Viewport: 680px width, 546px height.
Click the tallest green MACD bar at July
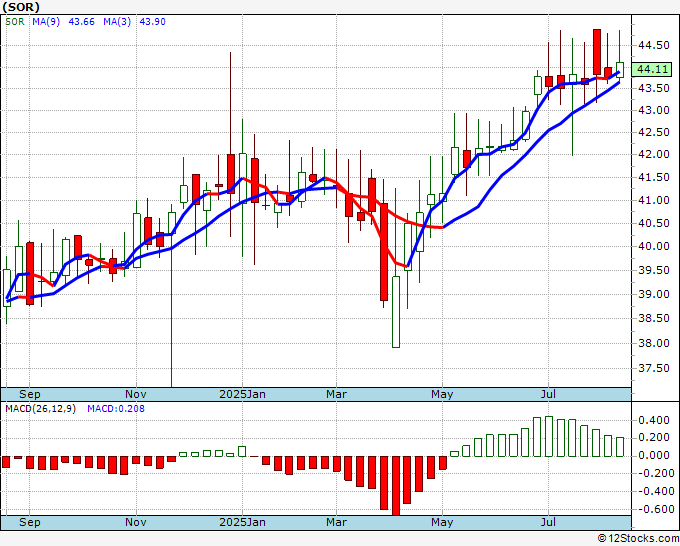[549, 436]
